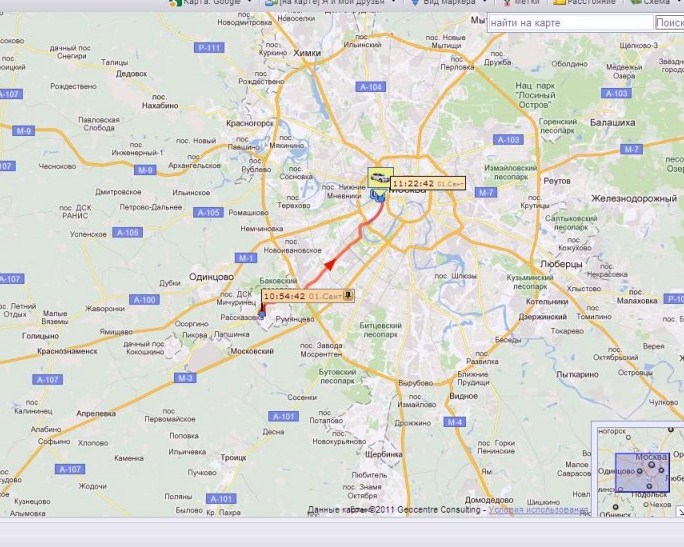Click the A-100 road shield
This screenshot has width=684, height=547.
[144, 300]
